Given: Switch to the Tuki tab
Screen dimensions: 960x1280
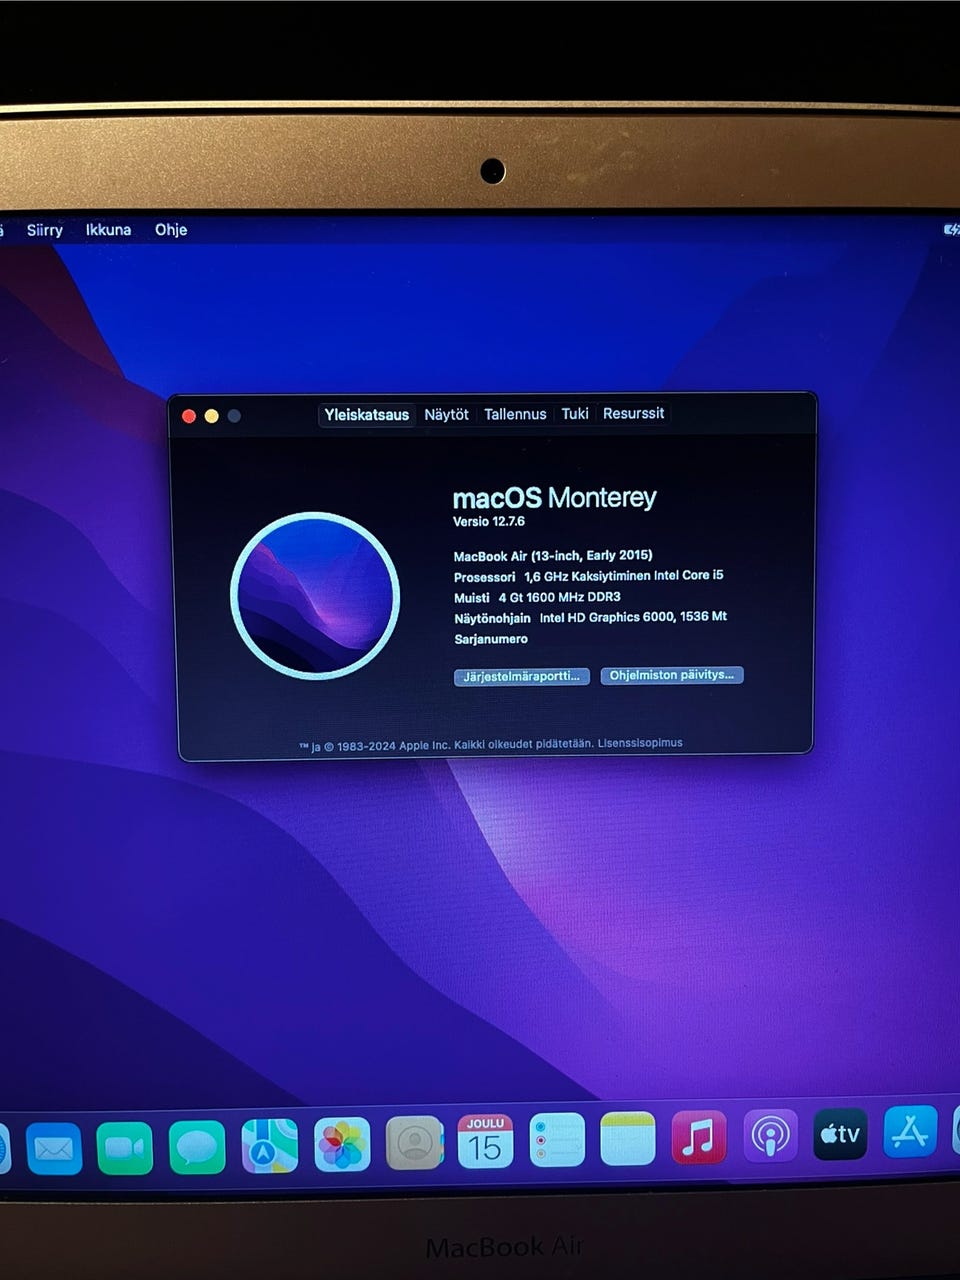Looking at the screenshot, I should tap(575, 413).
